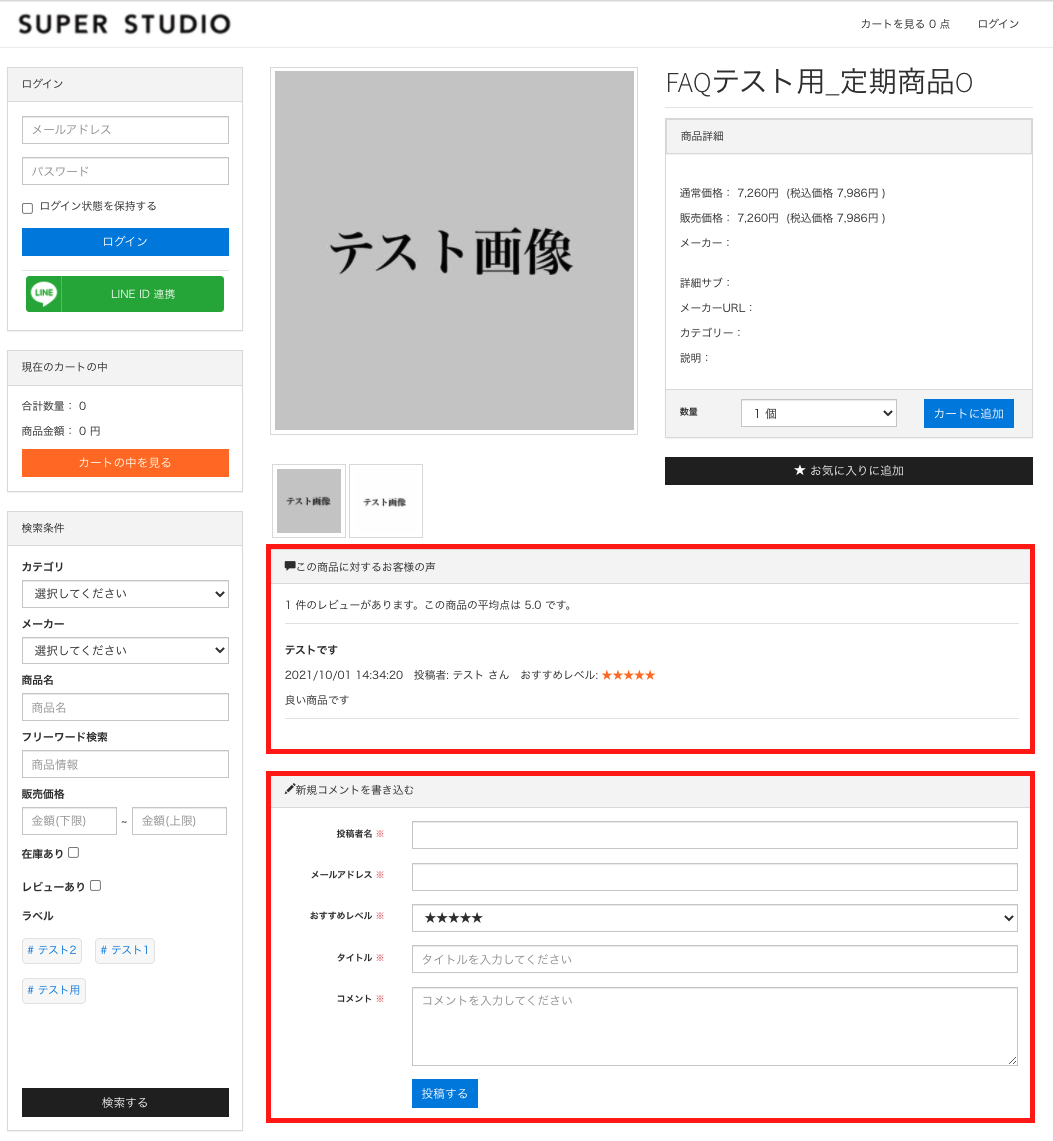The width and height of the screenshot is (1053, 1141).
Task: Click the product title FAQテスト用_定期商品O
Action: coord(819,82)
